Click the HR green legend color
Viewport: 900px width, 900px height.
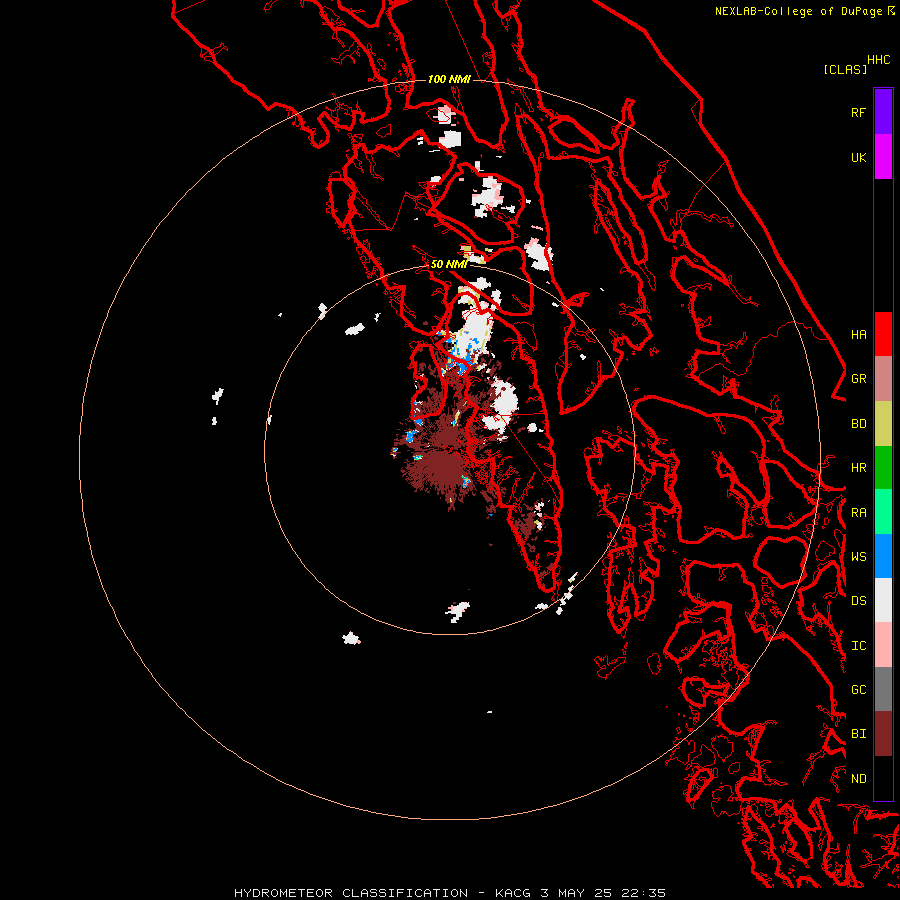pos(883,468)
